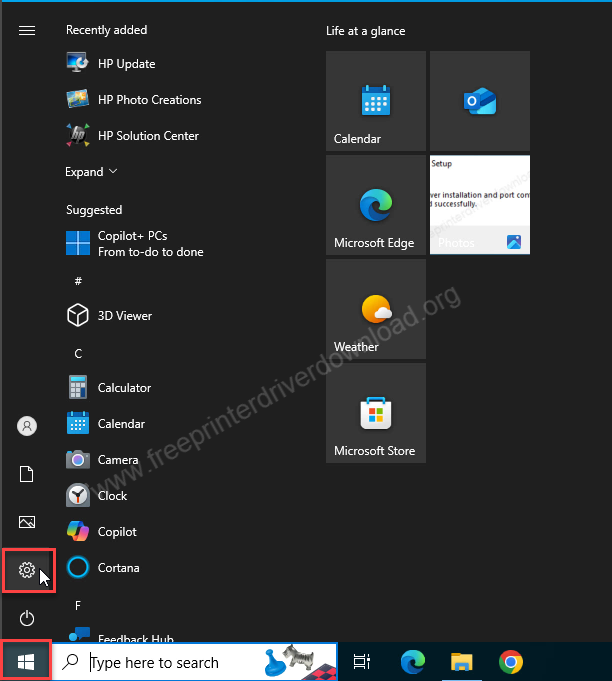Open Task View on the taskbar
The width and height of the screenshot is (612, 681).
point(361,662)
